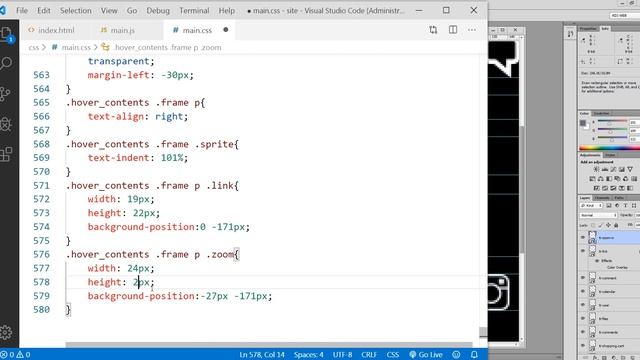Add a Color Balance adjustment
This screenshot has height=360, width=640.
pyautogui.click(x=600, y=179)
